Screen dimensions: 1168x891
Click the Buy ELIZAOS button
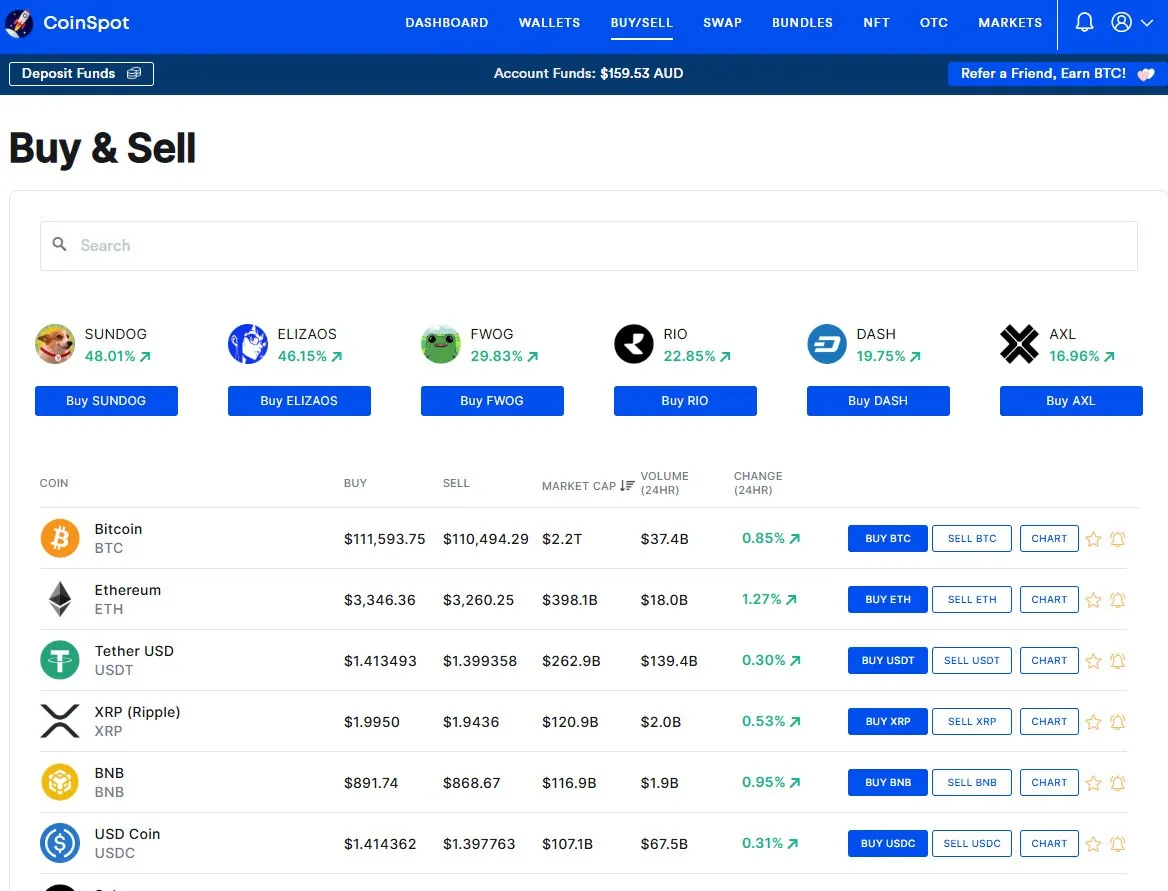299,401
